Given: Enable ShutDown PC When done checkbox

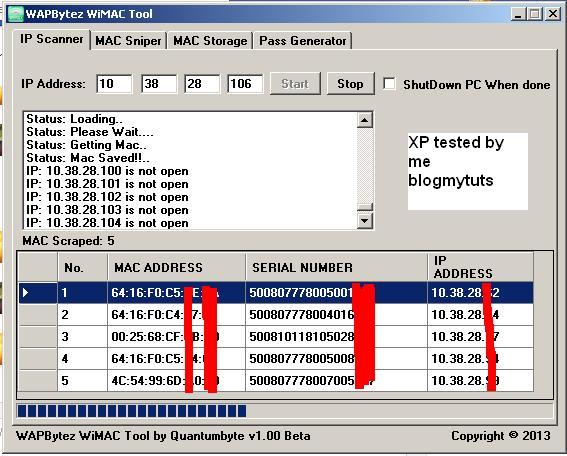Looking at the screenshot, I should (389, 84).
